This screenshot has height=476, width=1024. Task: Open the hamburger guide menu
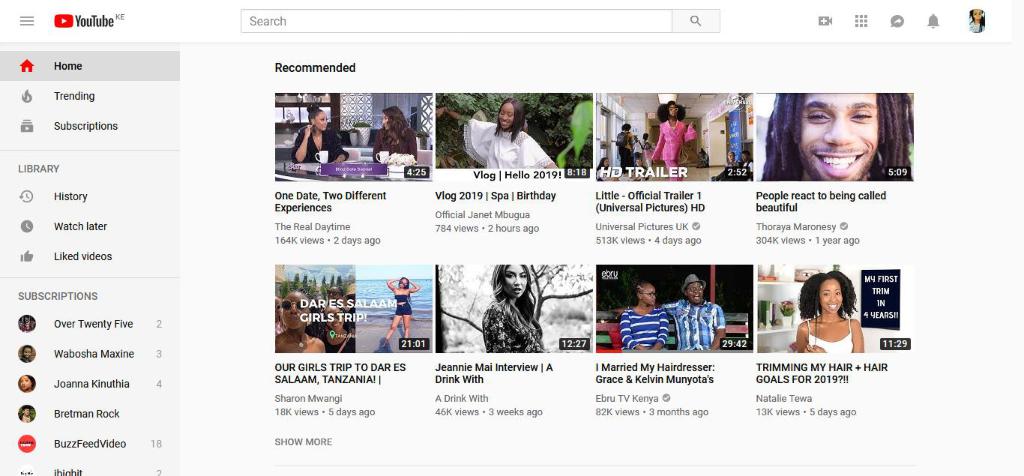(x=27, y=21)
